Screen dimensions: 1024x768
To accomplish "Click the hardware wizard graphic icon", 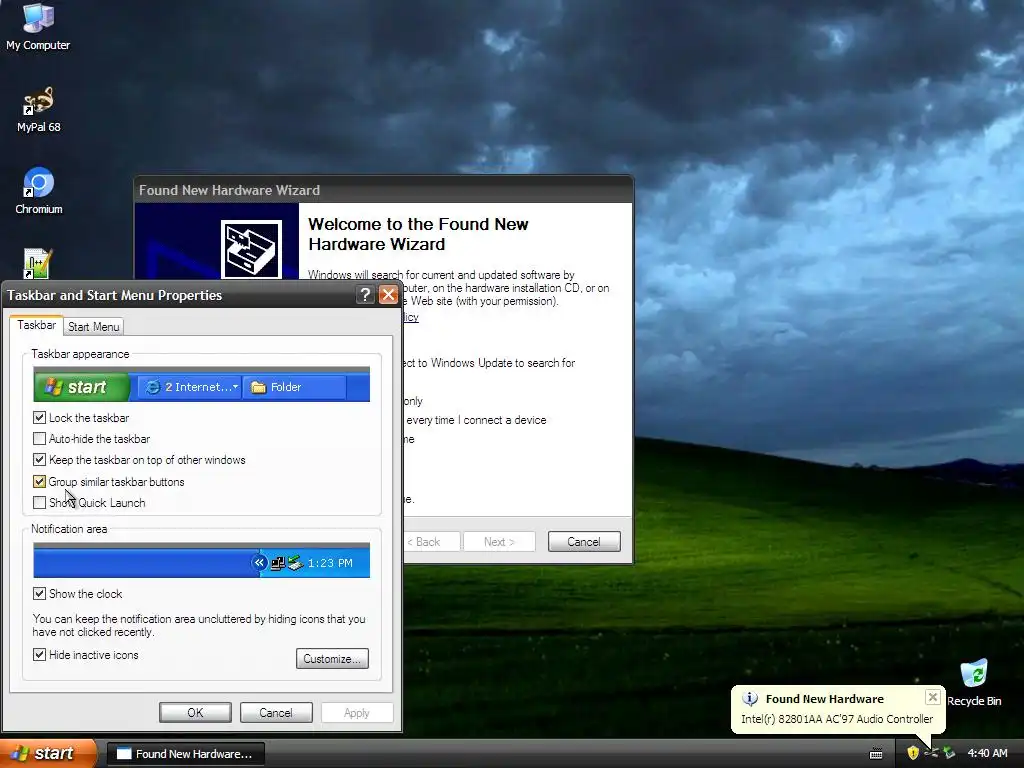I will pos(251,249).
